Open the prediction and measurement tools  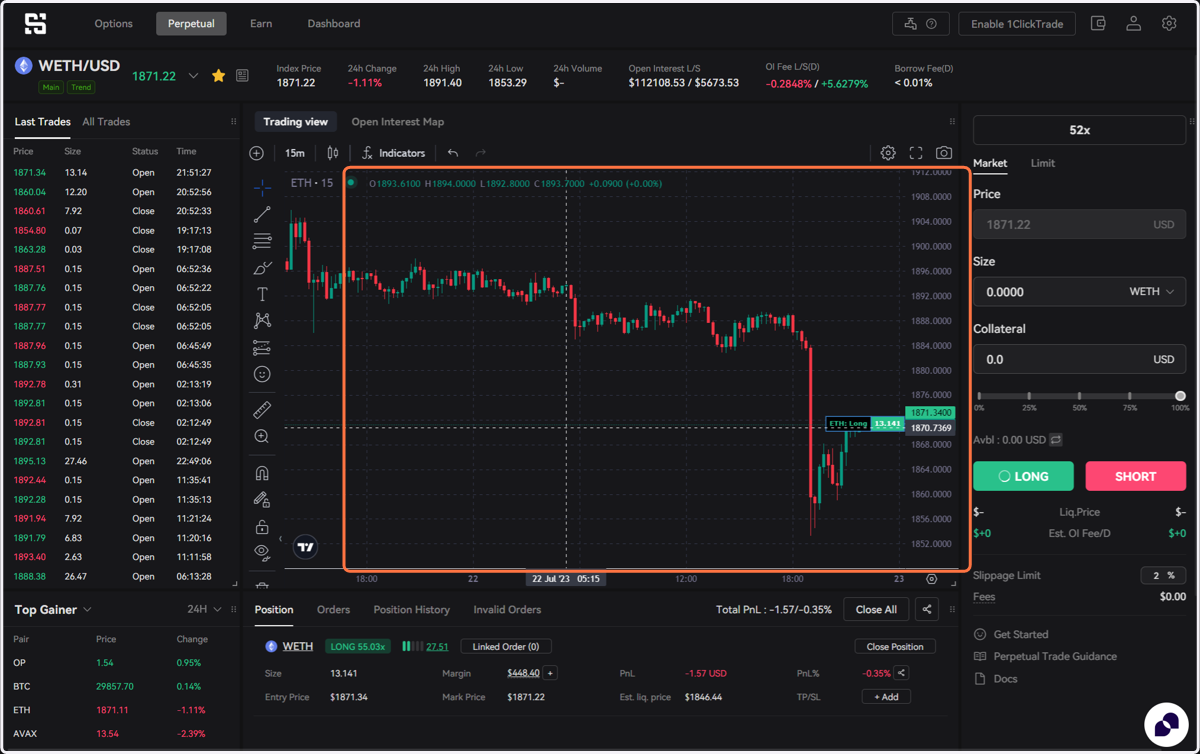(x=262, y=348)
